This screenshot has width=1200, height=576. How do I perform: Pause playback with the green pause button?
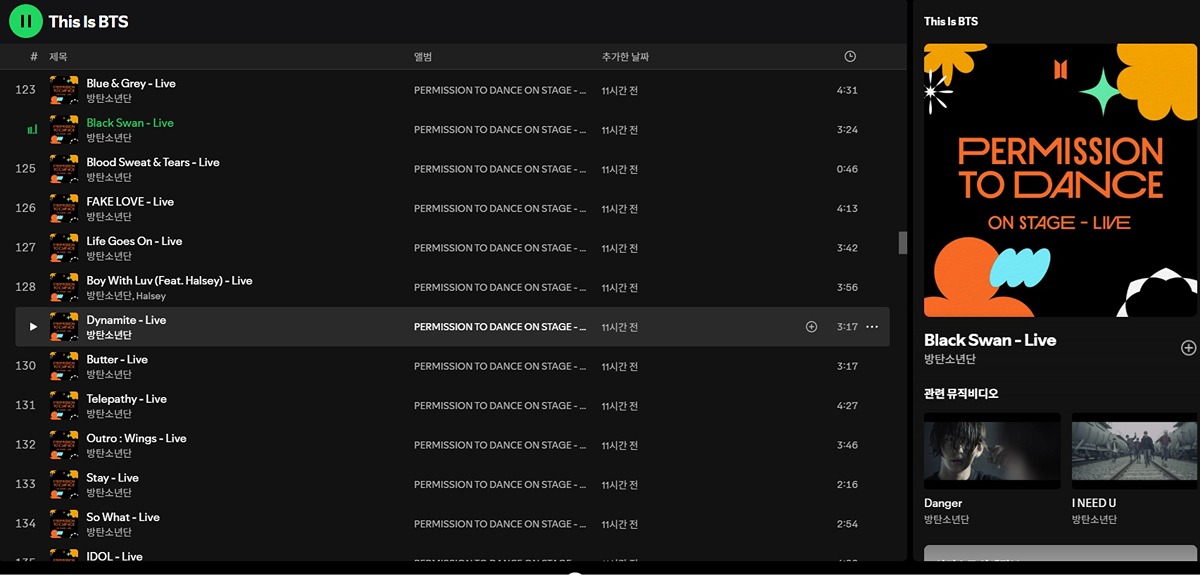[26, 20]
